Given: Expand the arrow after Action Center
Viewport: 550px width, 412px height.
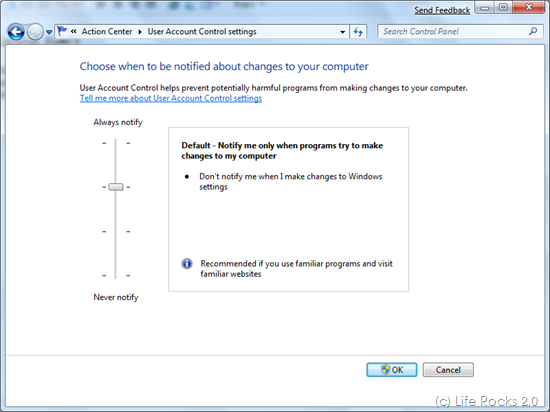Looking at the screenshot, I should point(140,32).
